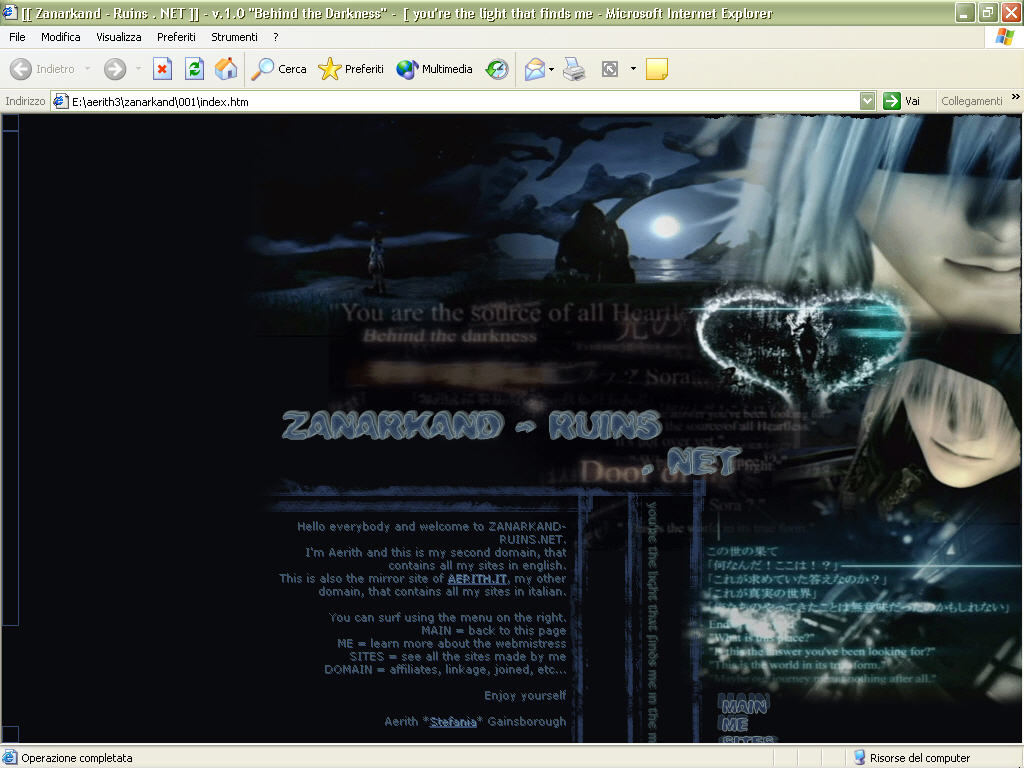
Task: Click the mail envelope icon
Action: 534,69
